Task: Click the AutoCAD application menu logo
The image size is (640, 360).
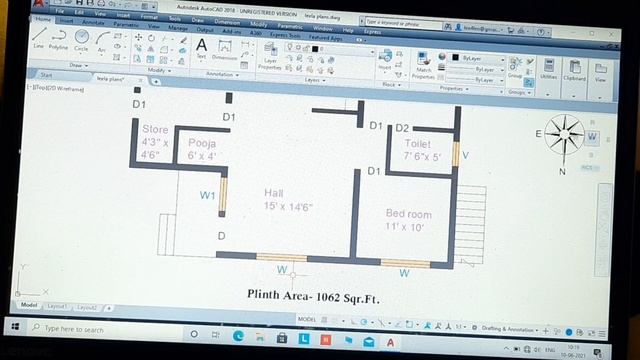Action: pos(39,3)
